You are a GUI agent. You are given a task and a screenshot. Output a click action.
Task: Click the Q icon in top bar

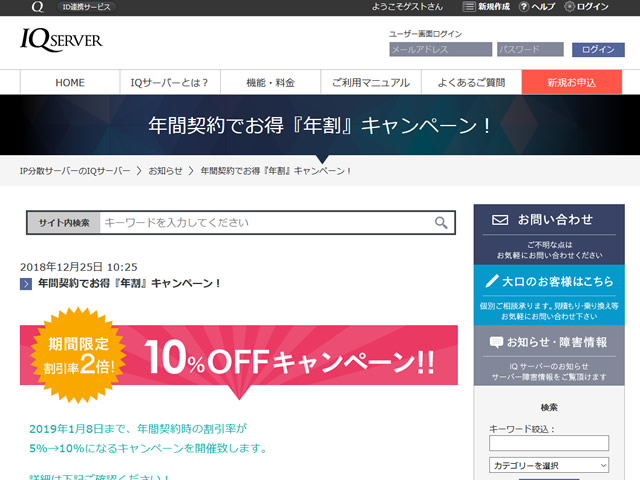37,6
